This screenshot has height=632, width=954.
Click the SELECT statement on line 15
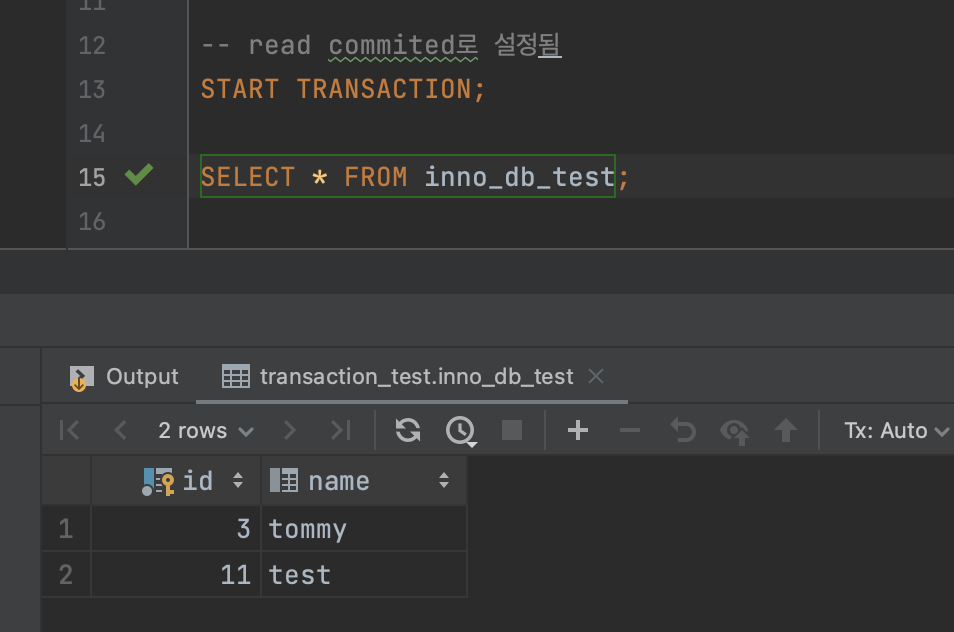tap(407, 177)
